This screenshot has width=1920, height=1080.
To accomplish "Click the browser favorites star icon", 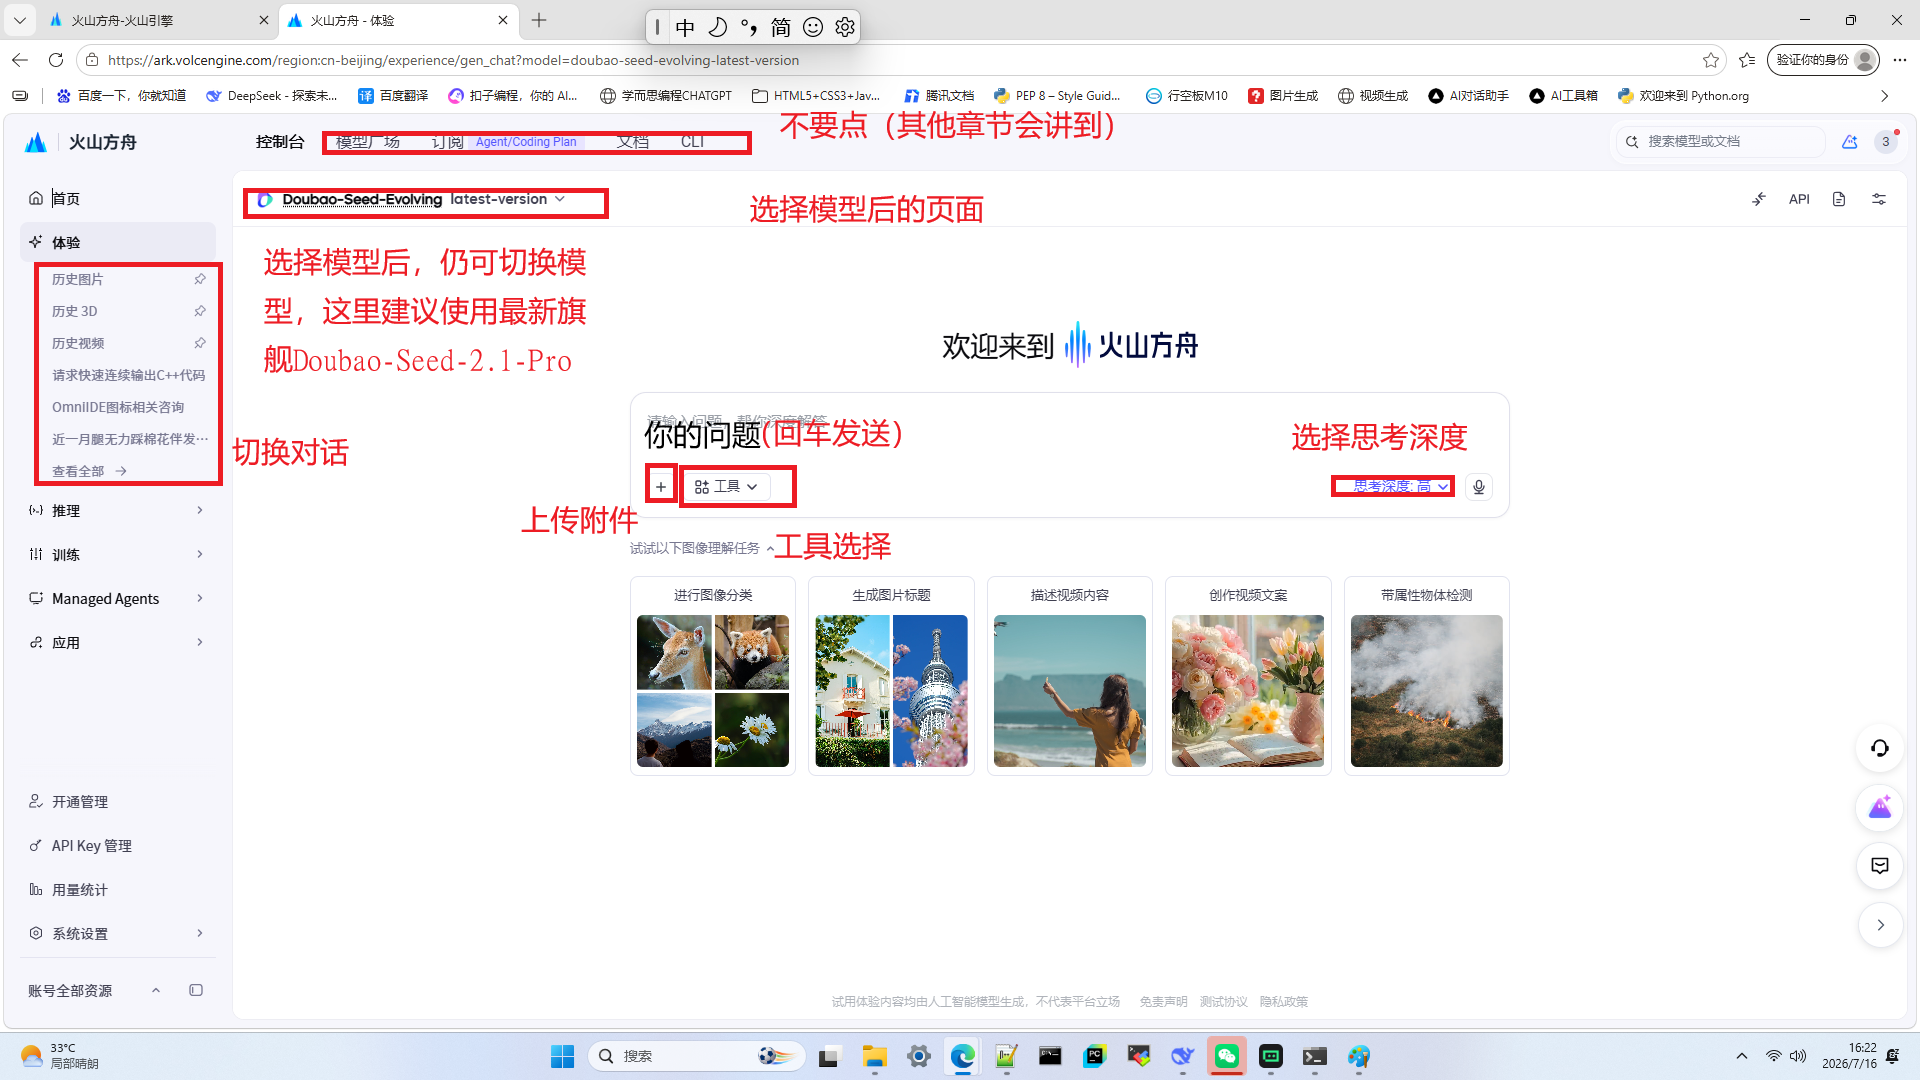I will click(1711, 60).
